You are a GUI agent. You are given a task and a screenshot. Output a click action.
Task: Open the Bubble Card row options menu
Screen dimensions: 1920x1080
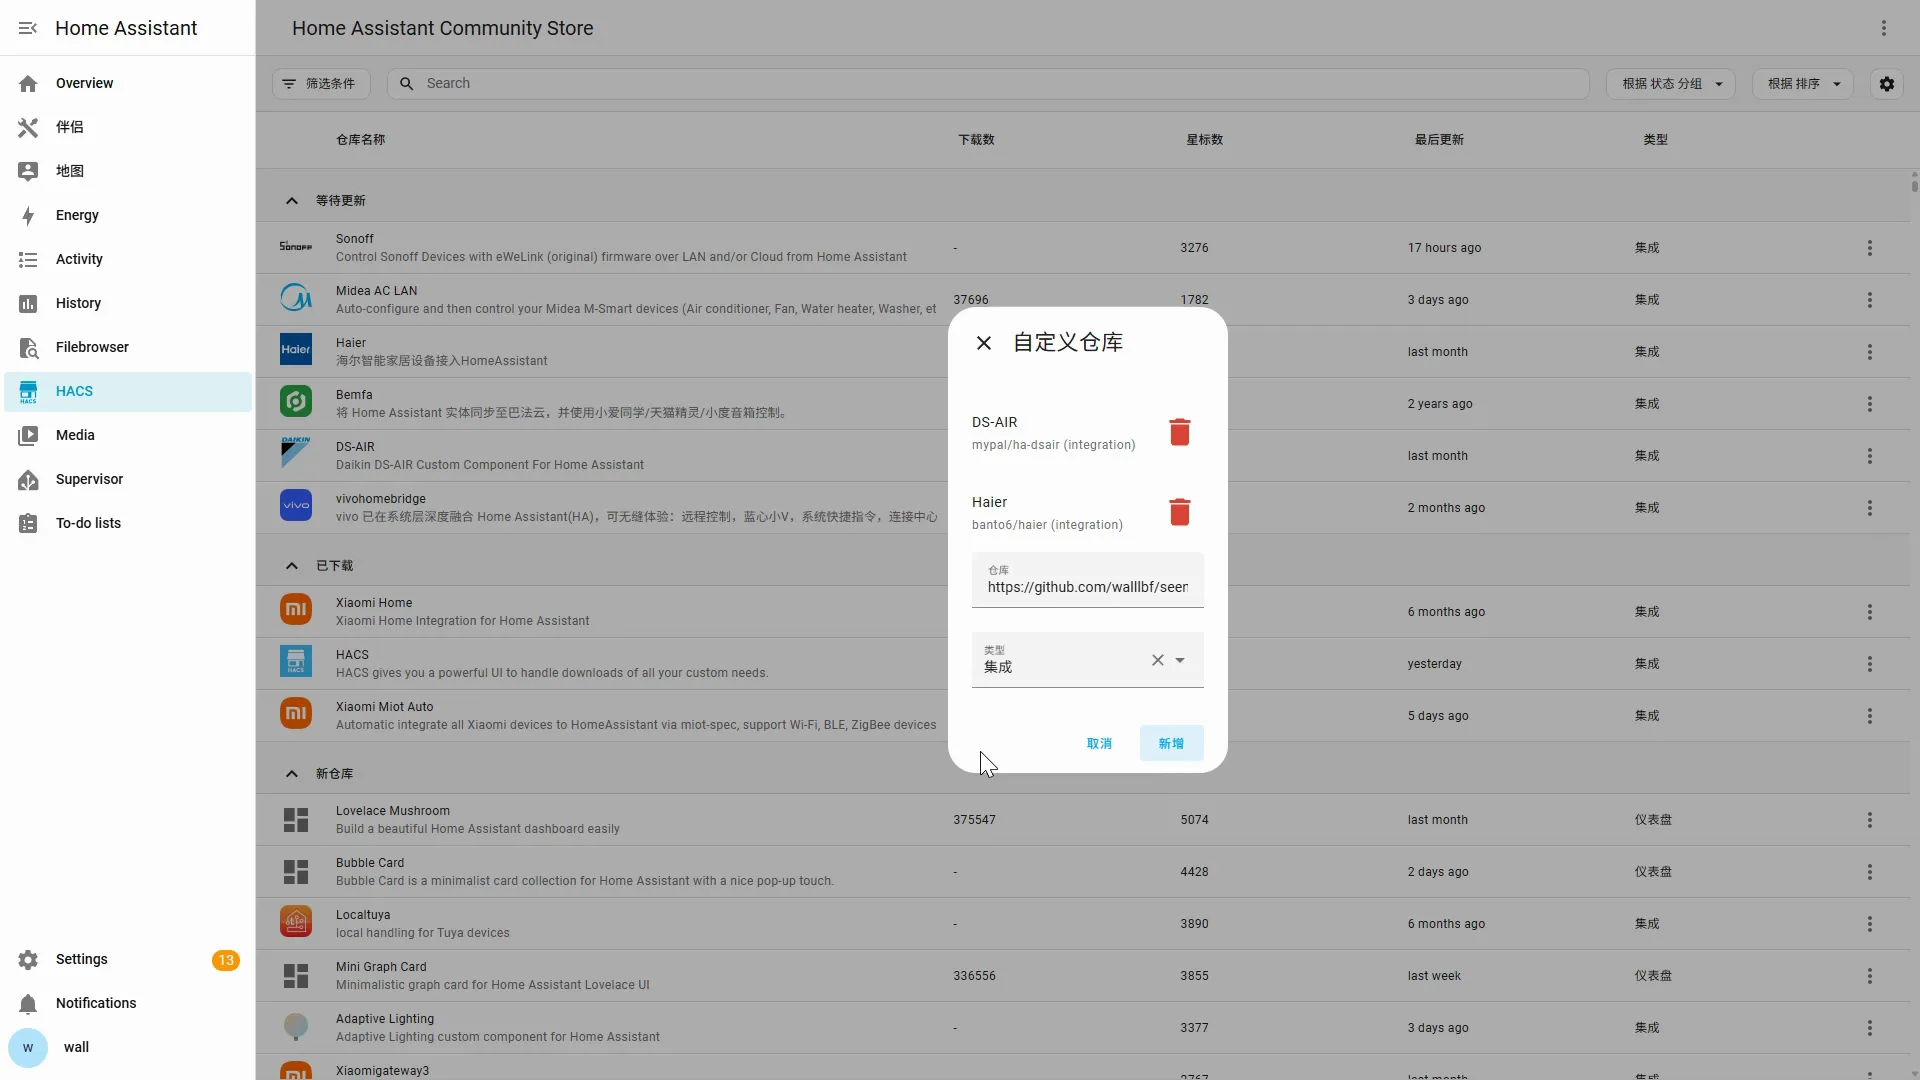[x=1870, y=872]
